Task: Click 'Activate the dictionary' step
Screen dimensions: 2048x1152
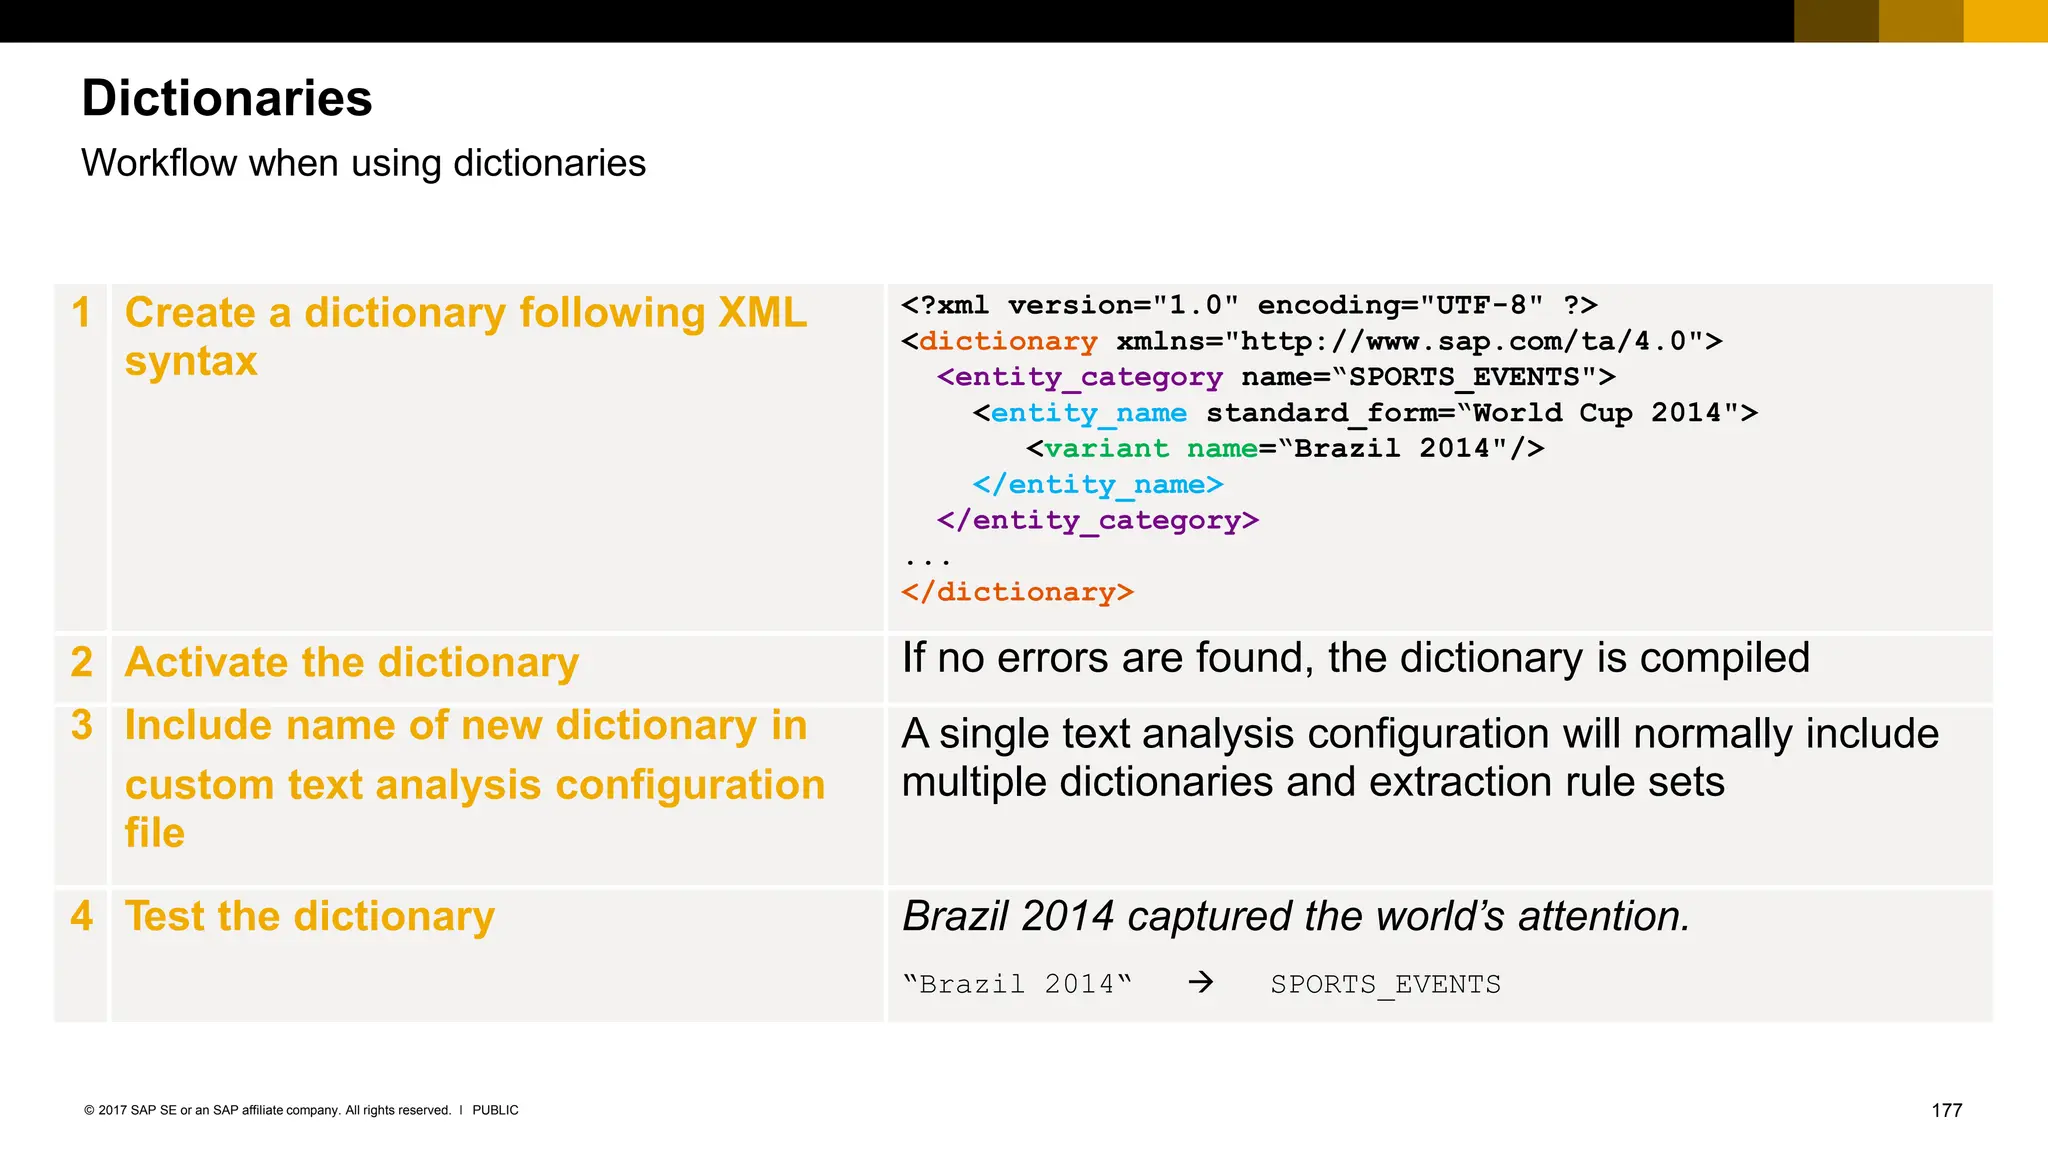Action: pyautogui.click(x=352, y=663)
